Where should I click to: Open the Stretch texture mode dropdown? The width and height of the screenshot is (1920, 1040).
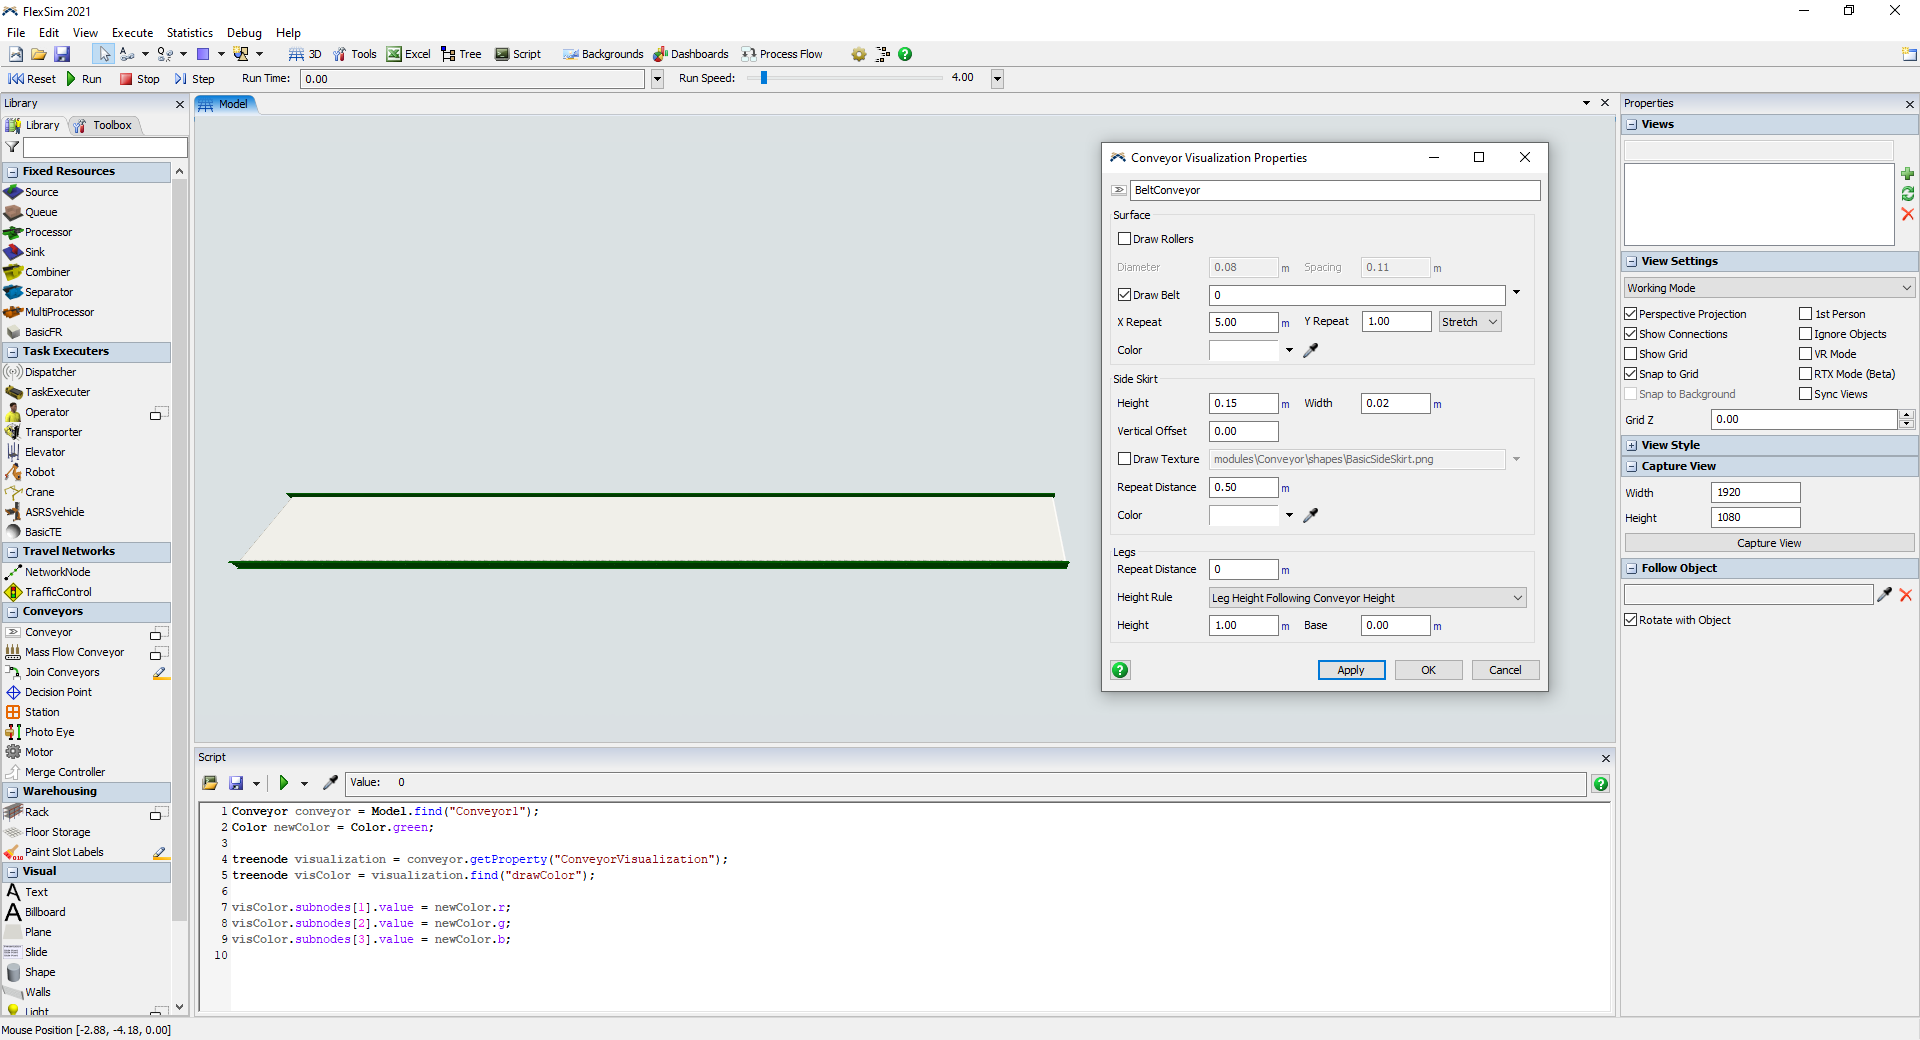click(x=1469, y=322)
